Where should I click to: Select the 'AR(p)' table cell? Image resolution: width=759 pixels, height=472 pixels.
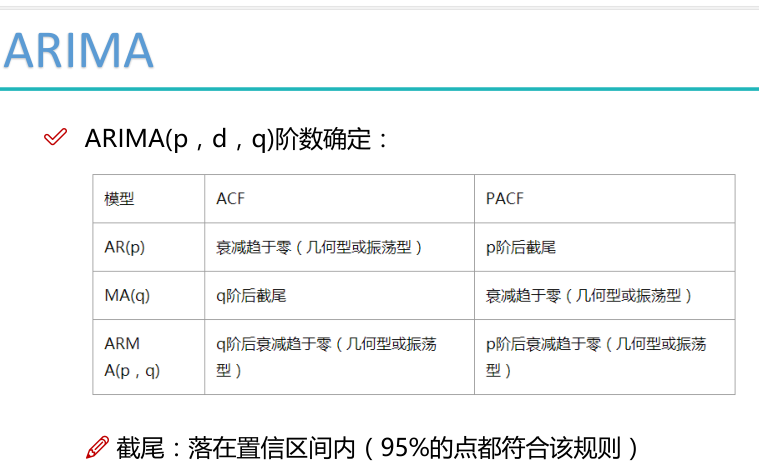(x=149, y=247)
